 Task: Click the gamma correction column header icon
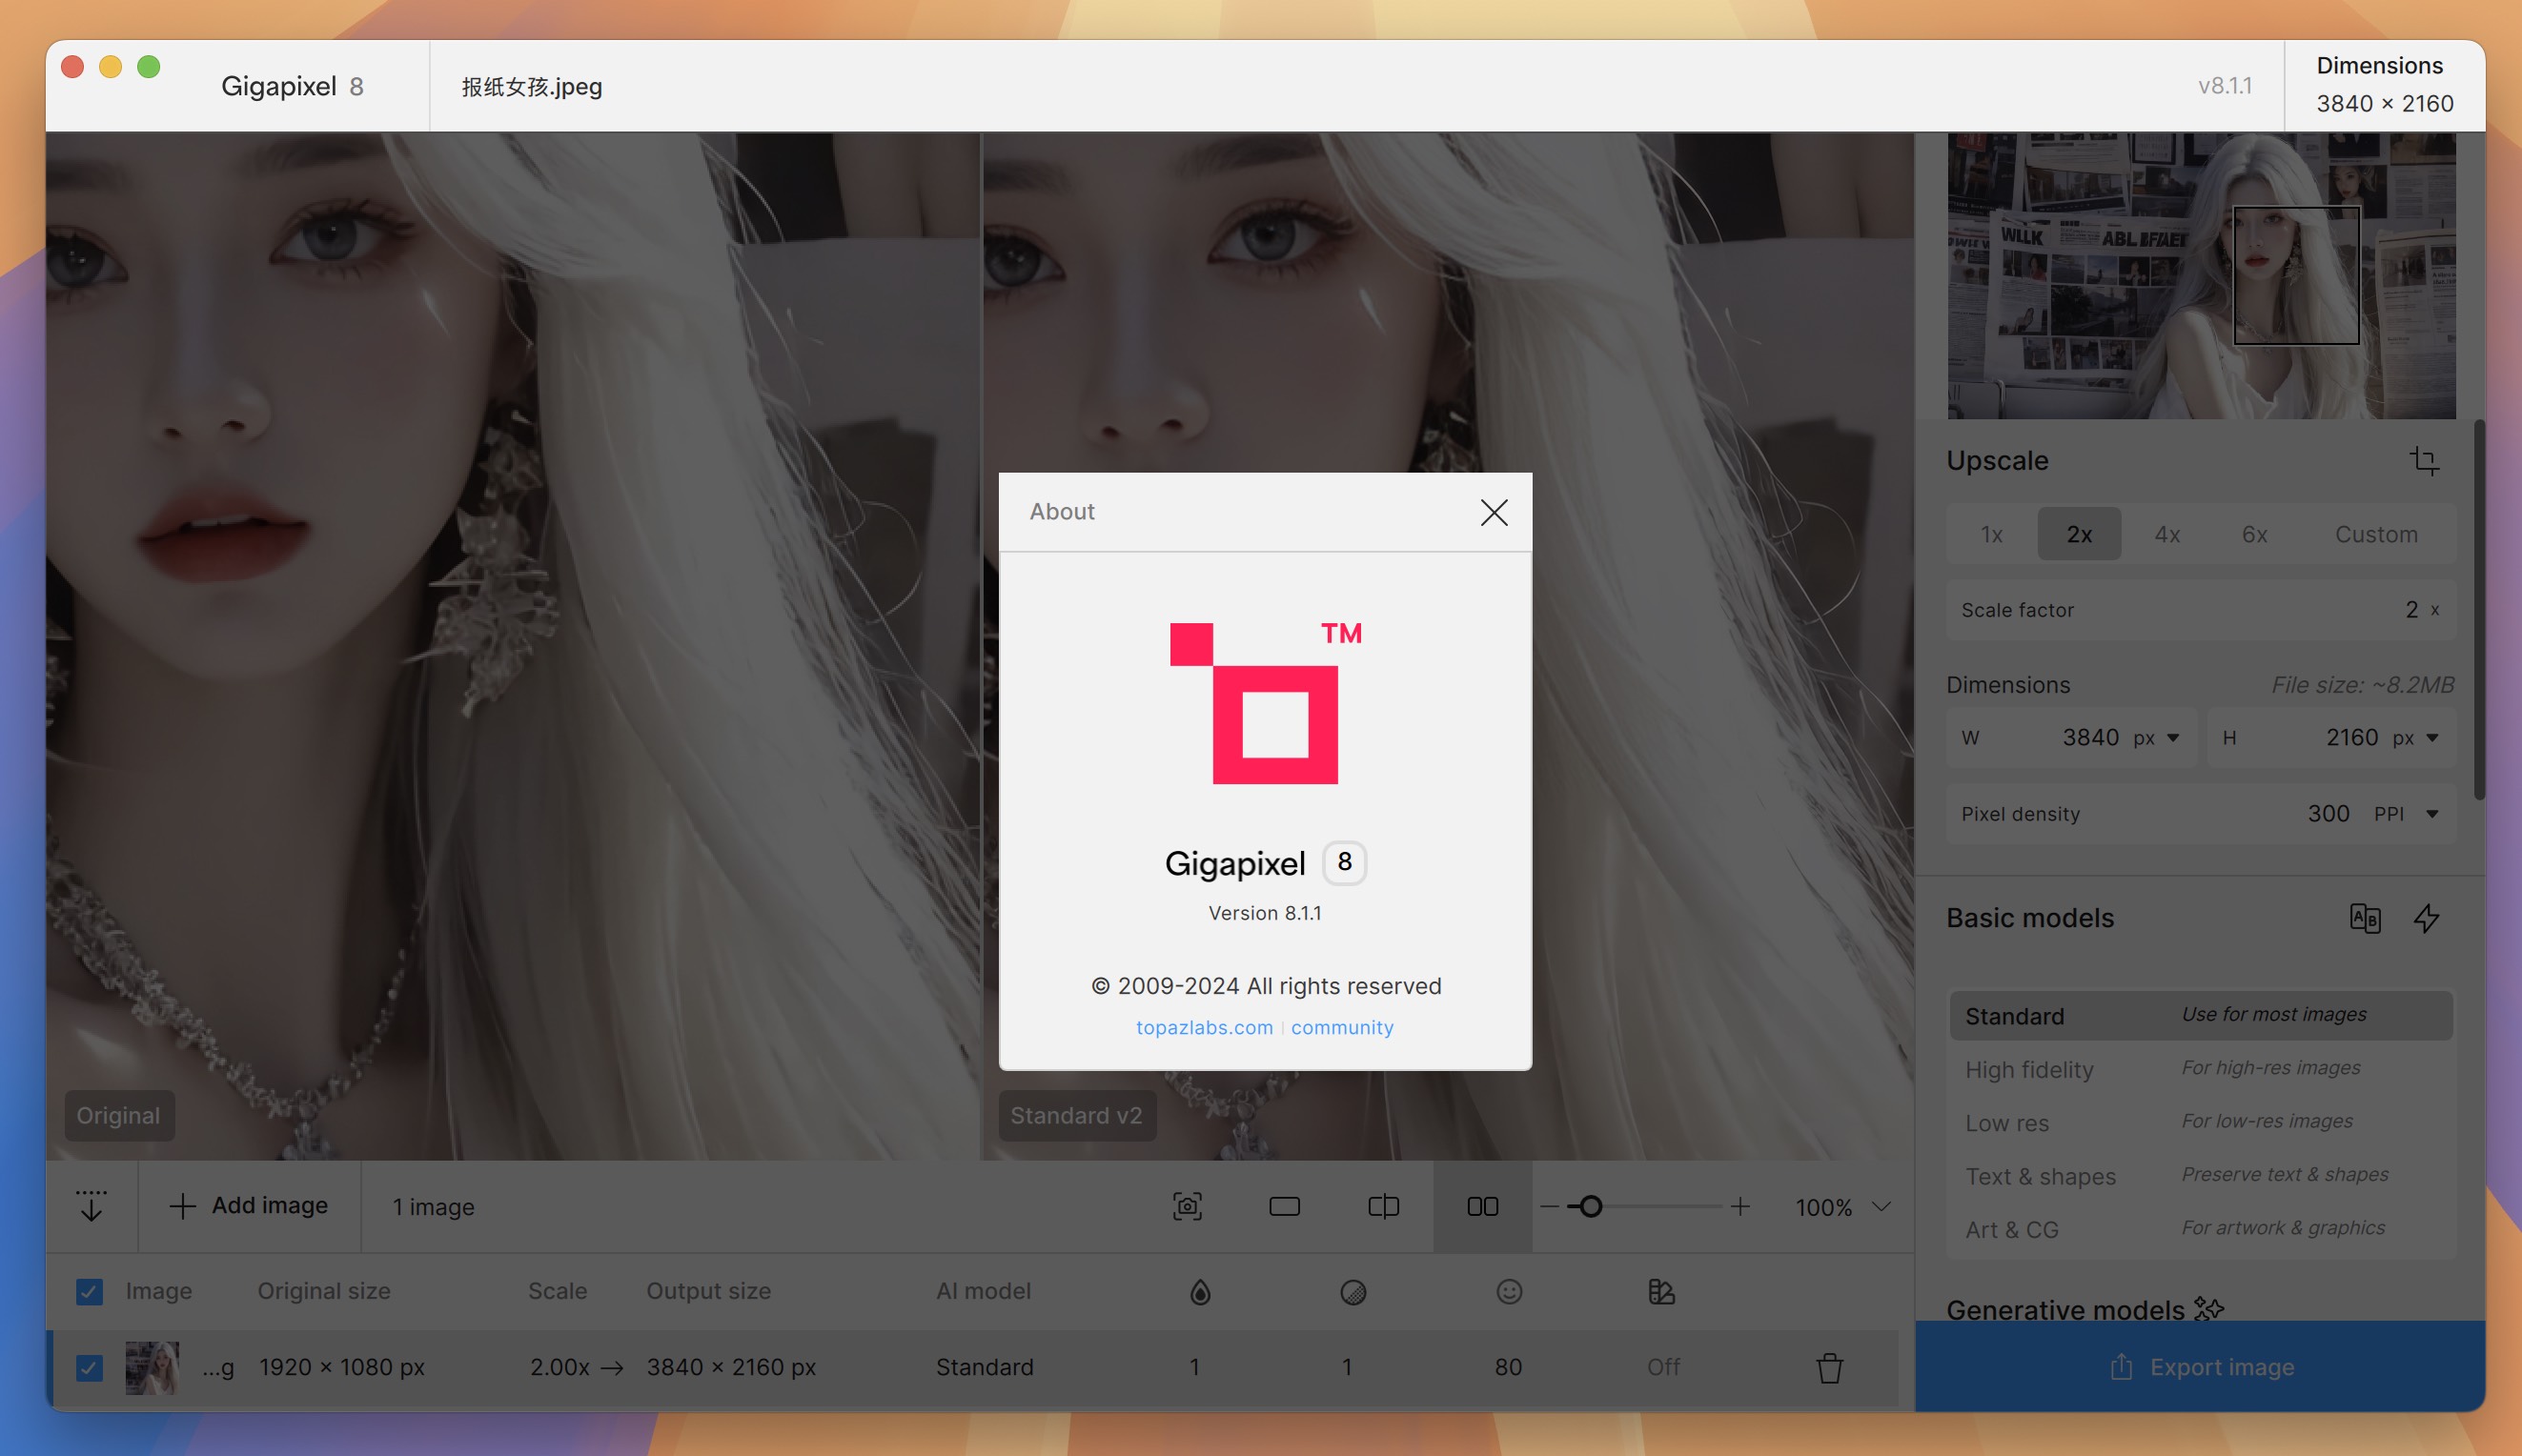click(x=1661, y=1292)
